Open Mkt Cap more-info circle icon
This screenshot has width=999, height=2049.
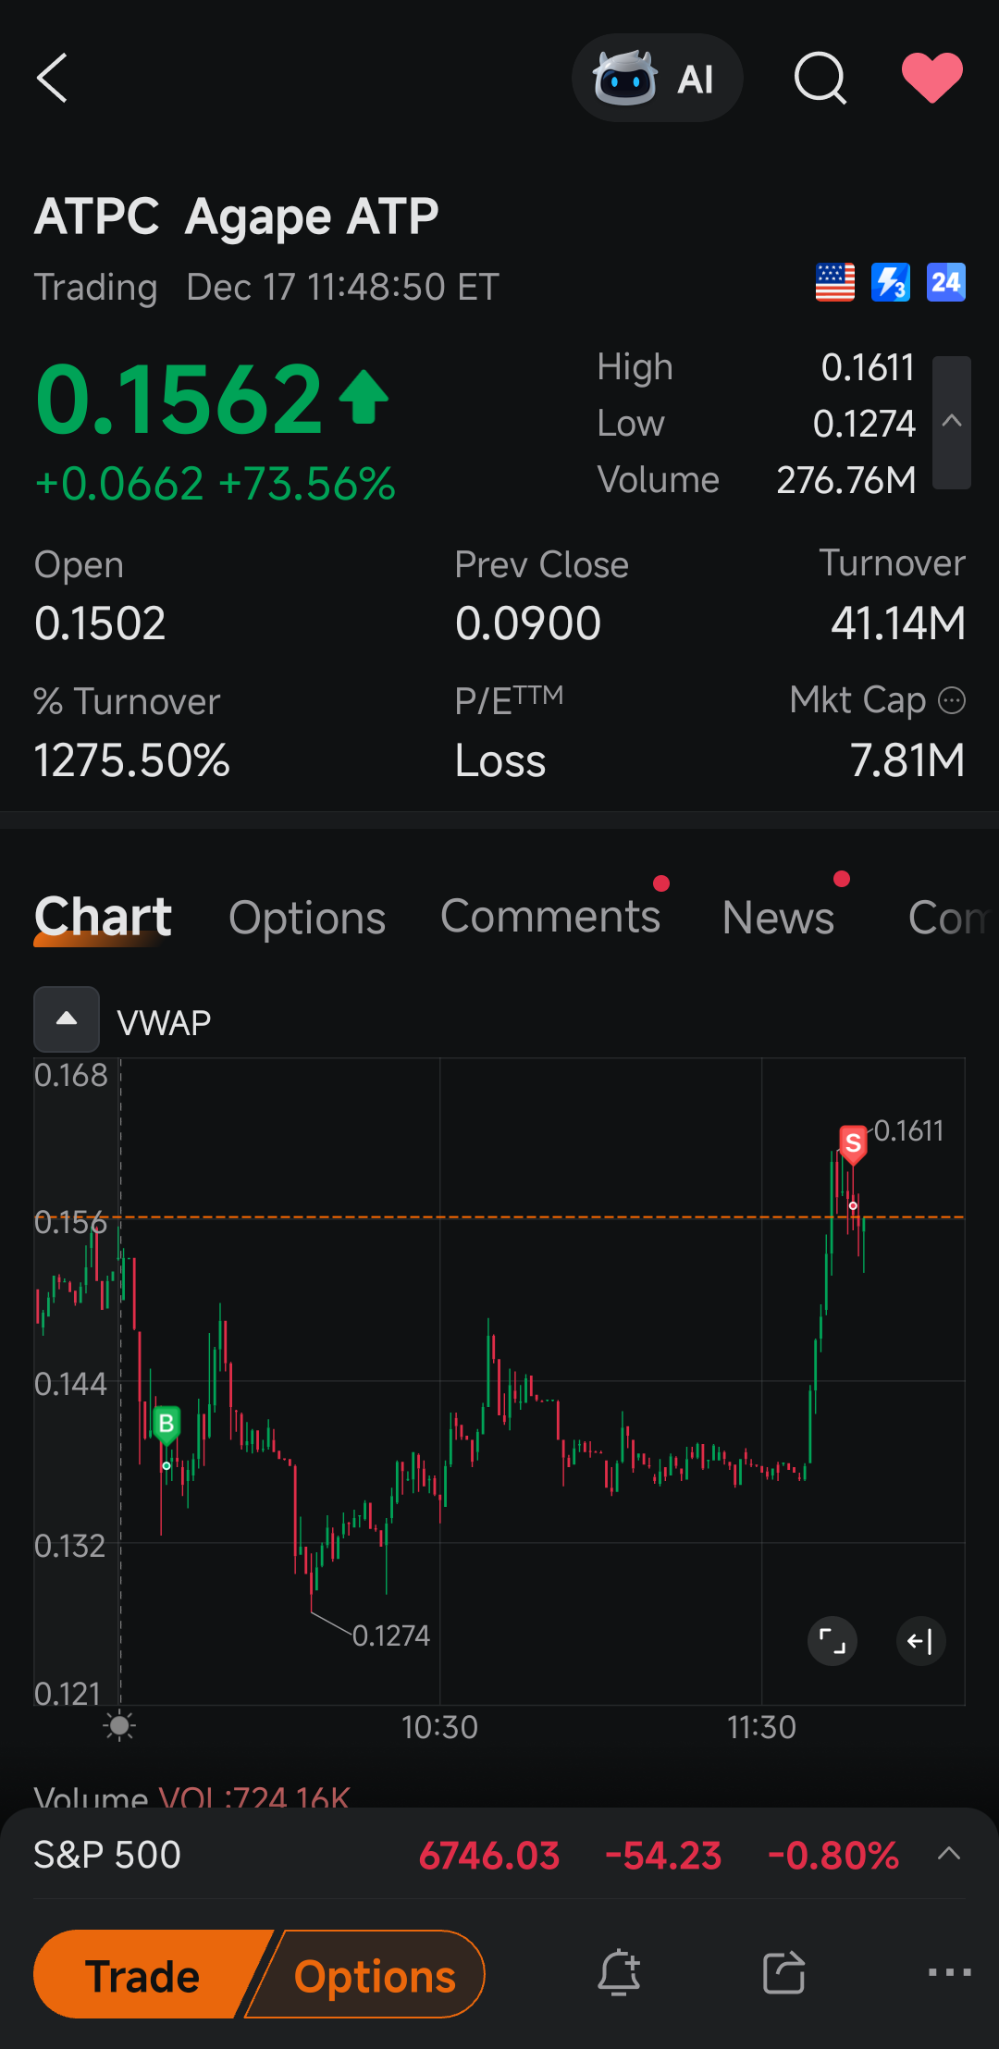pos(952,701)
